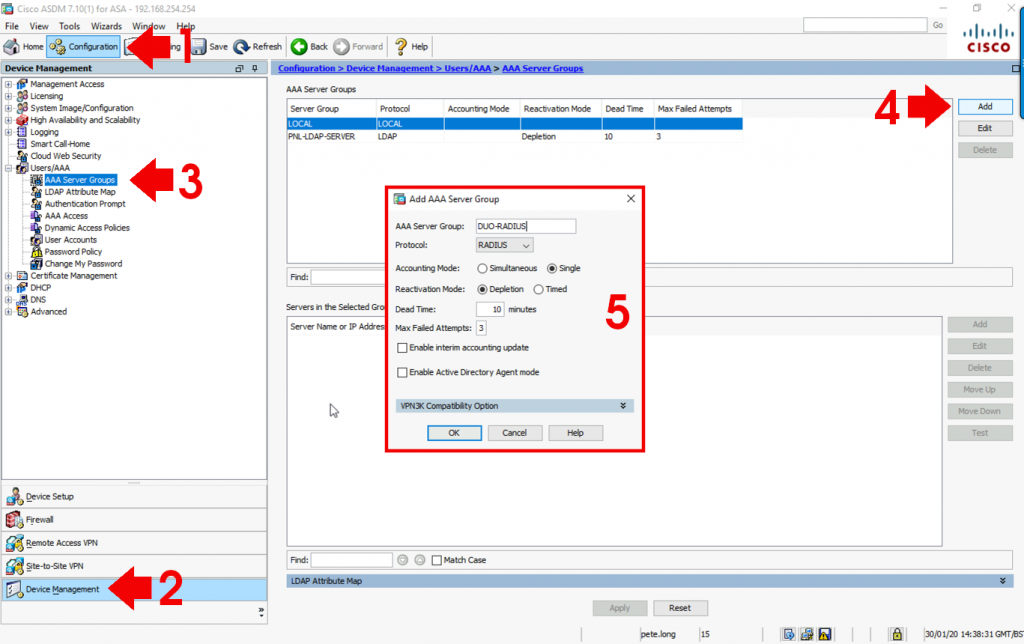The image size is (1024, 644).
Task: Expand Management Access tree node
Action: (x=8, y=84)
